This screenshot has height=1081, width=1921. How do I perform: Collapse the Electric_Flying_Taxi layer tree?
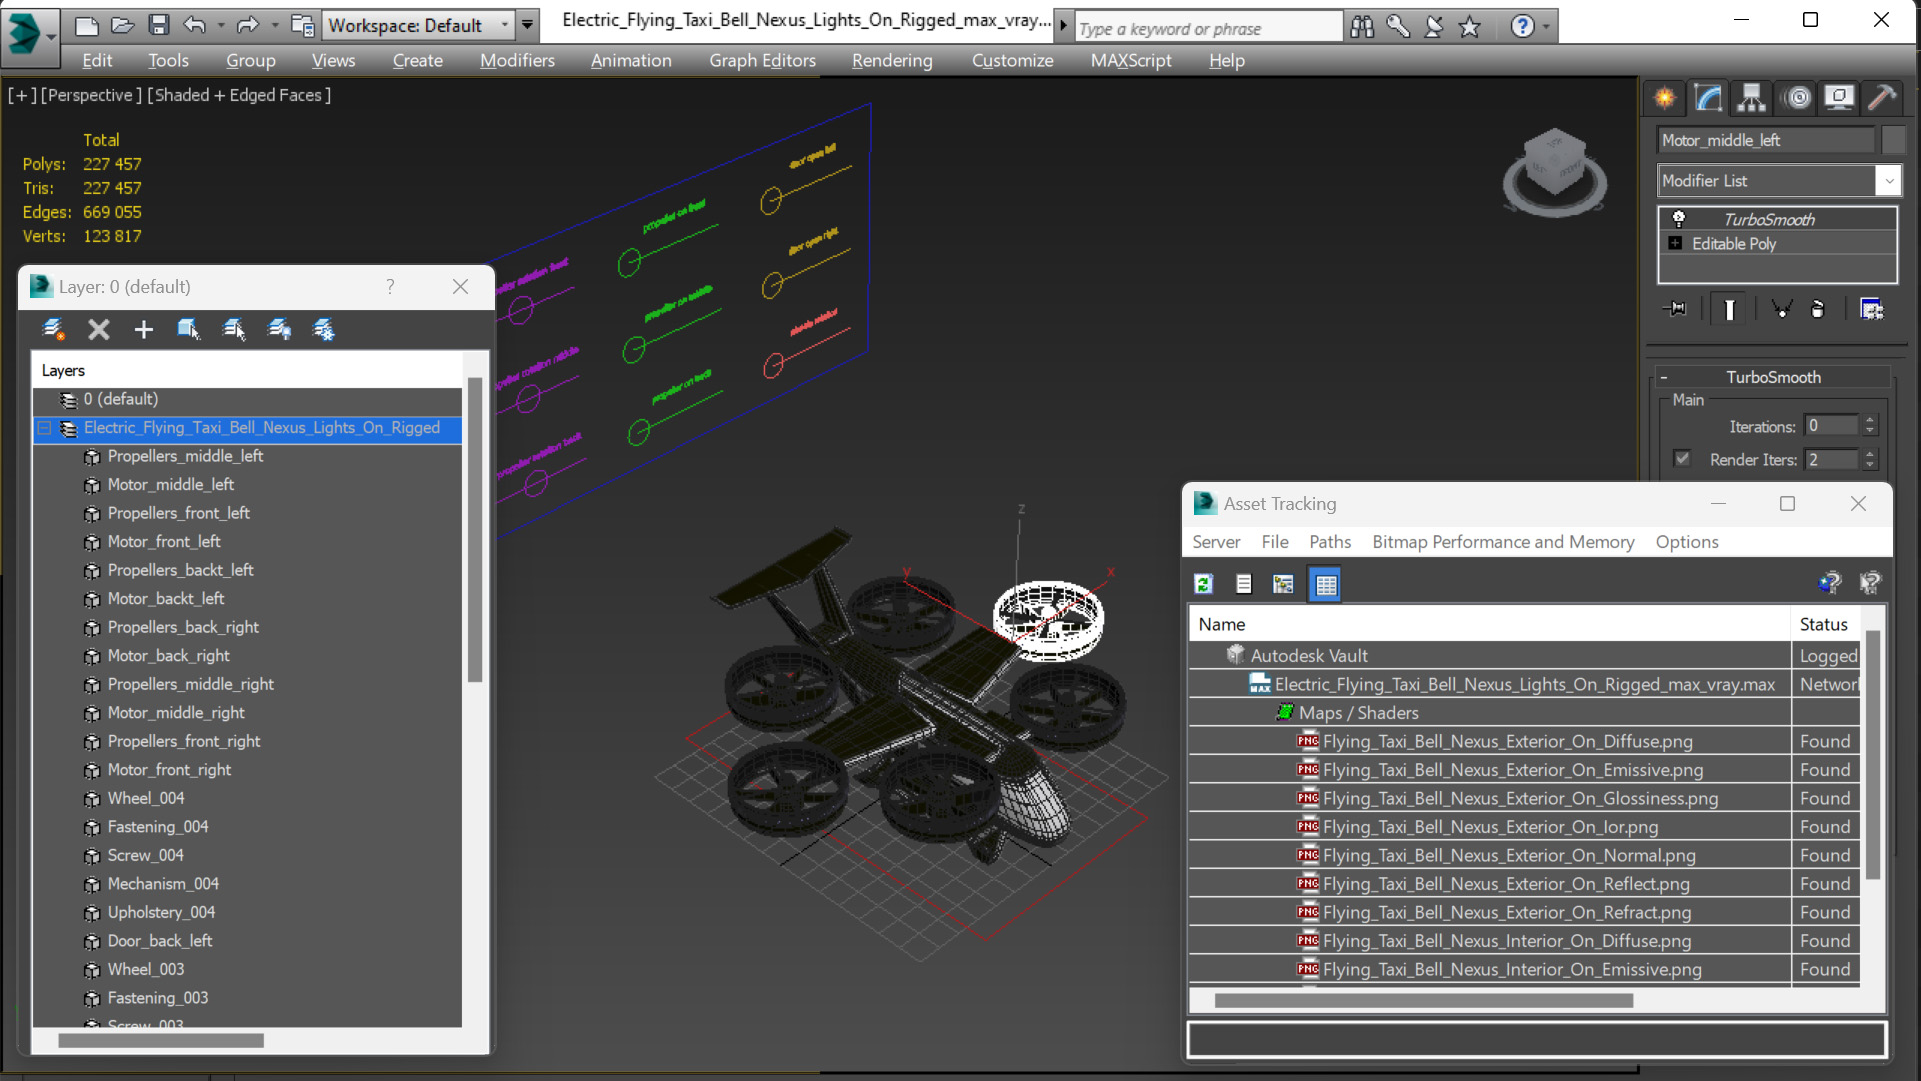(x=44, y=428)
